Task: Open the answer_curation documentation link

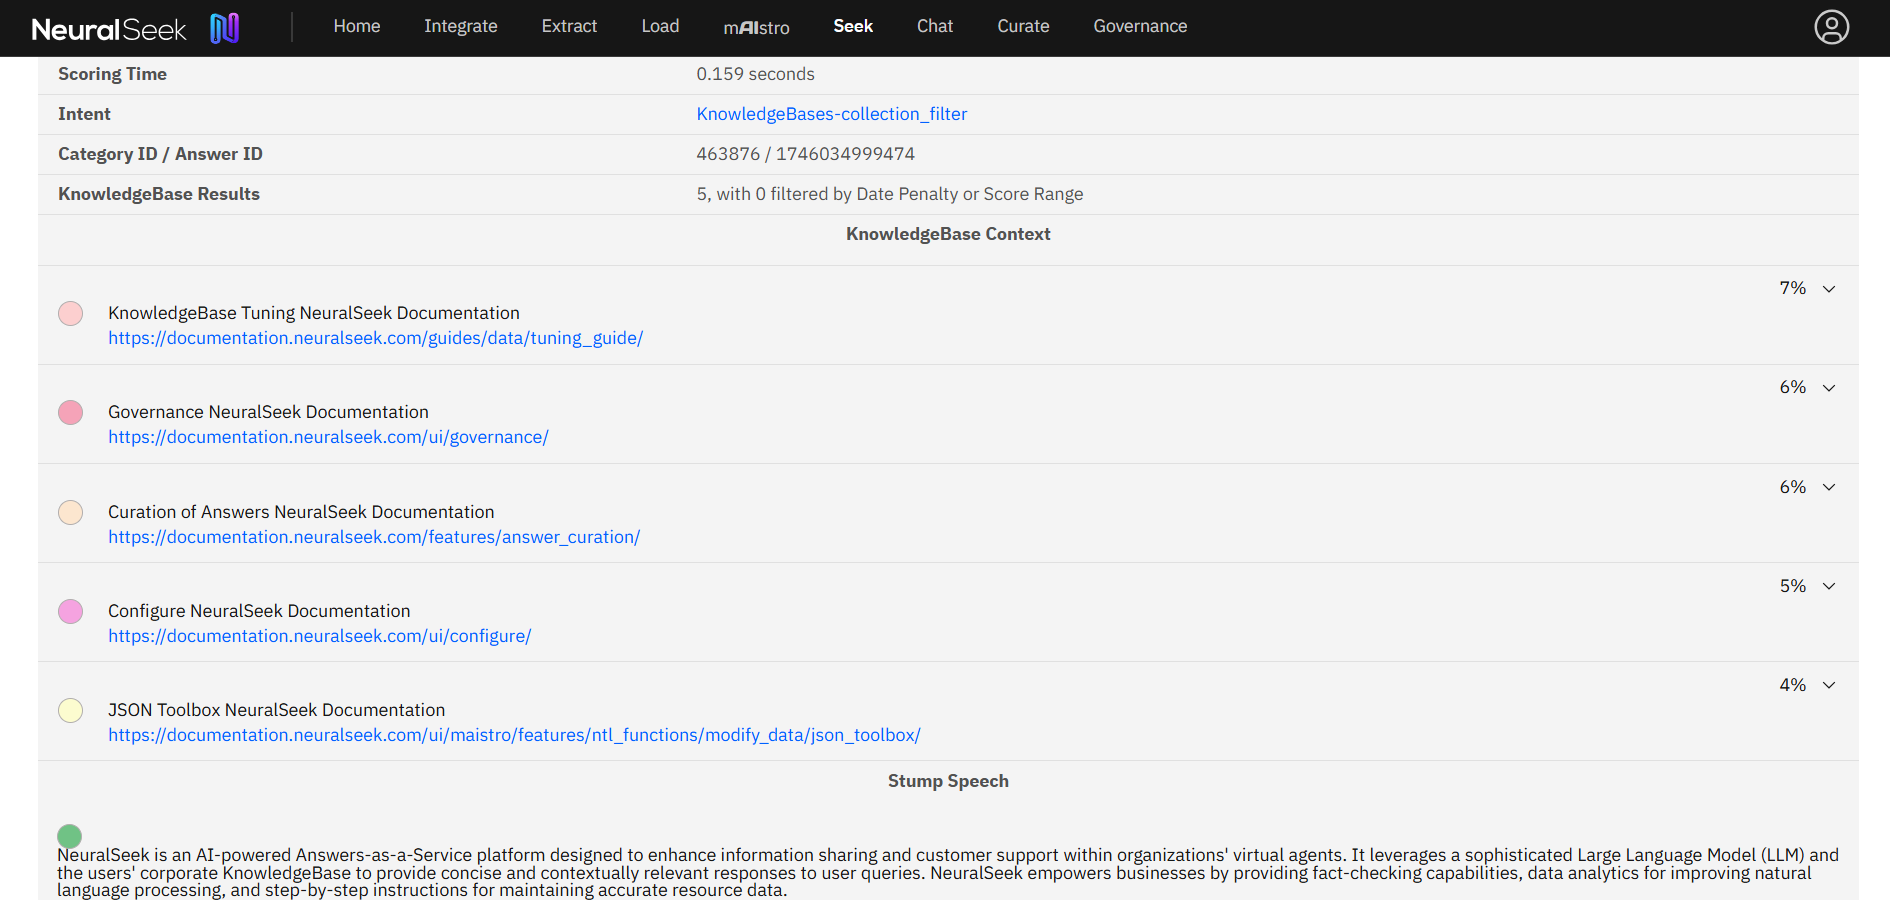Action: coord(374,537)
